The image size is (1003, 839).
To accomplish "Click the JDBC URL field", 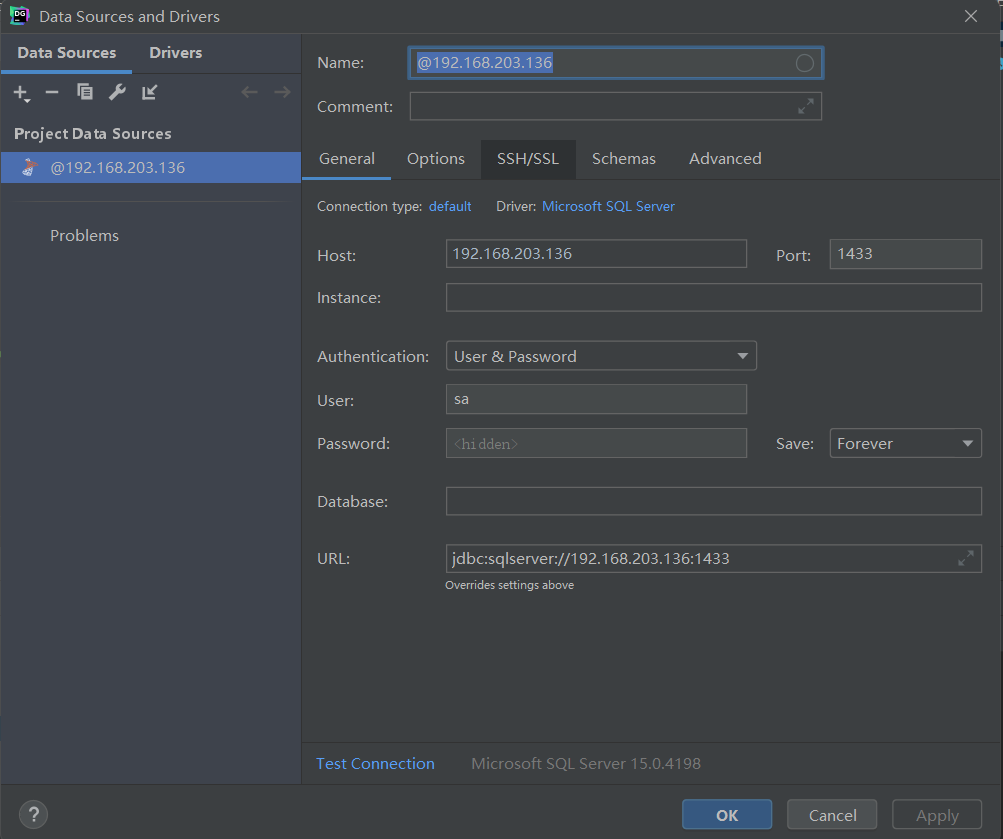I will tap(713, 558).
